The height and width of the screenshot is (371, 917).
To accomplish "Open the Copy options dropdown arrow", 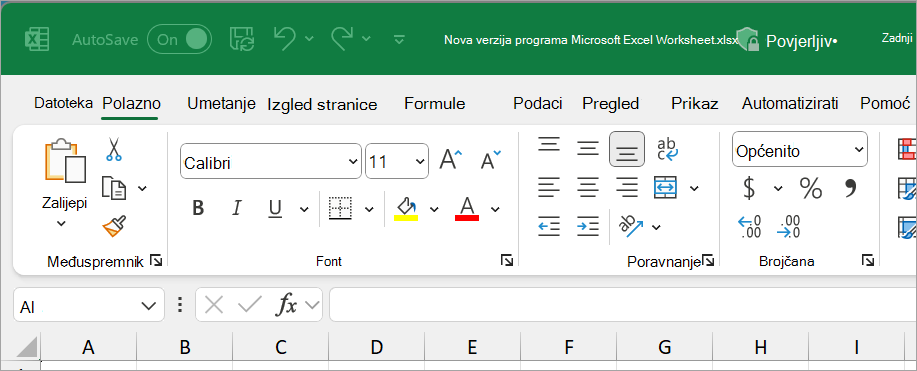I will click(x=142, y=188).
